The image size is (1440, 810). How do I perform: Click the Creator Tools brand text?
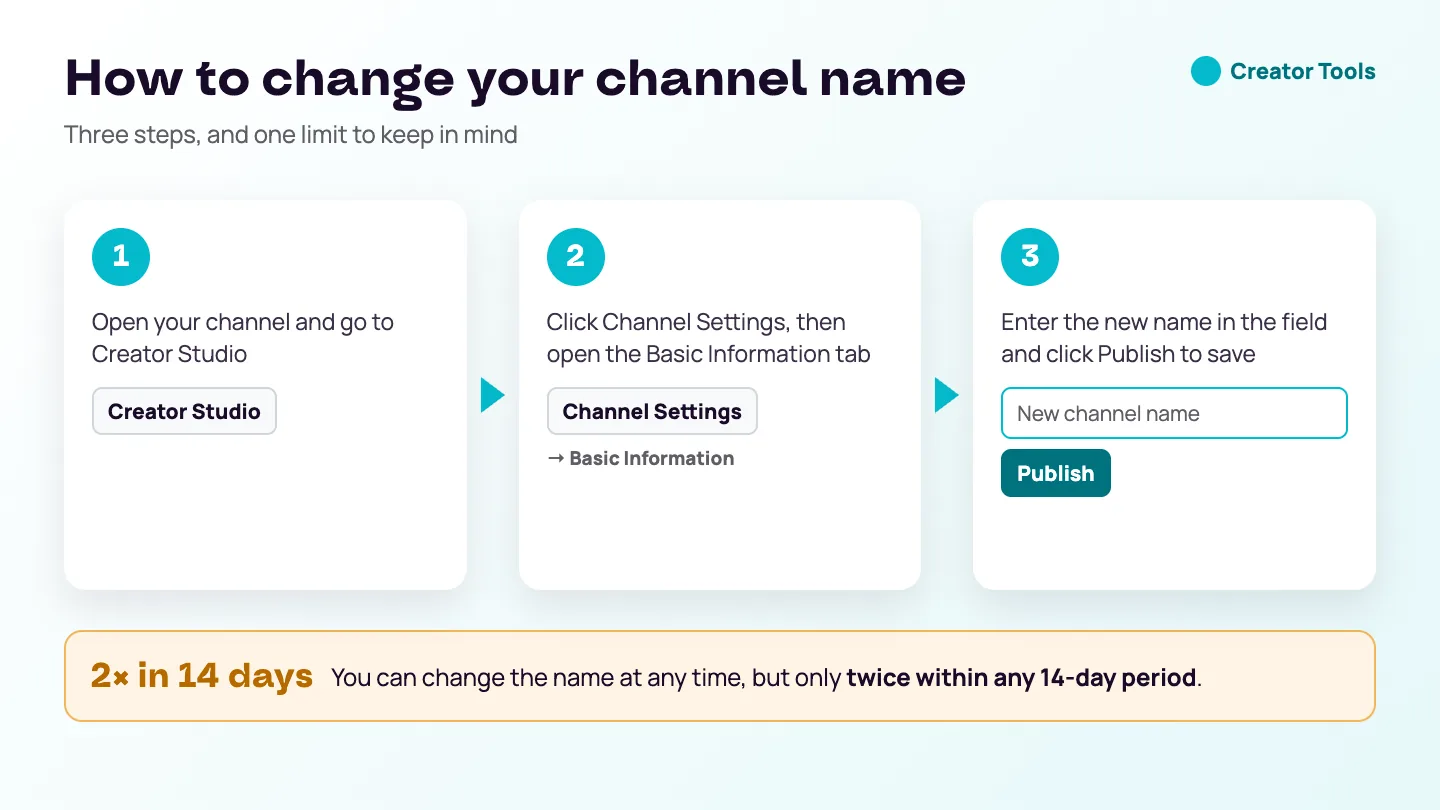pos(1302,71)
